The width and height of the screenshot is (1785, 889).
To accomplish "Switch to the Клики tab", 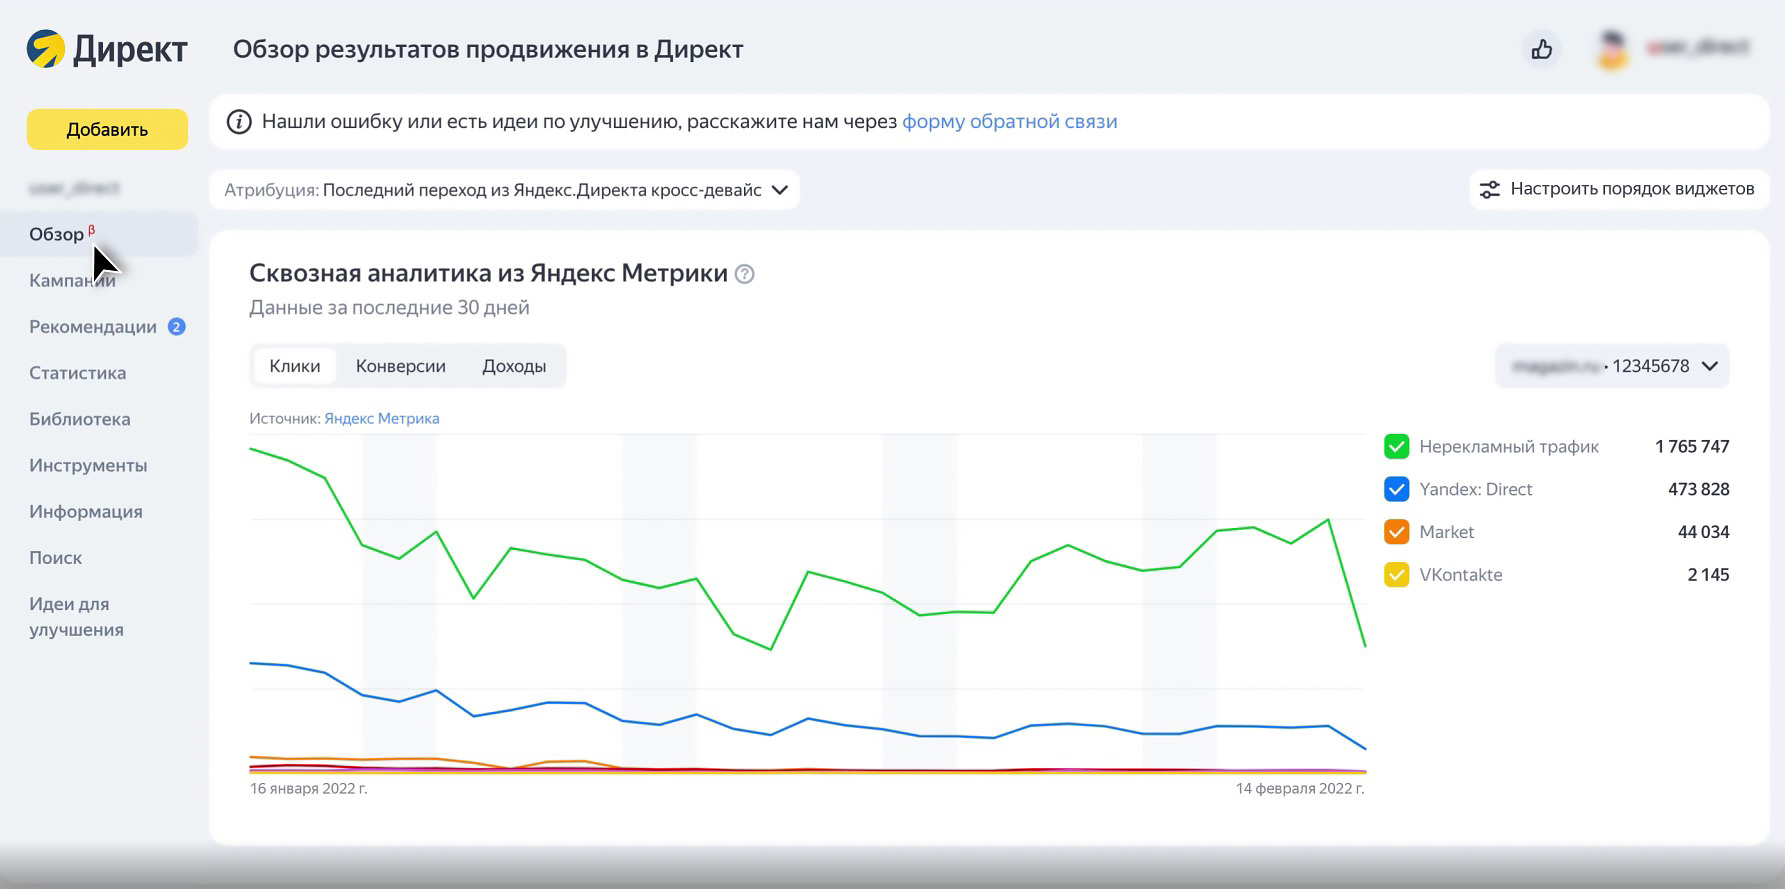I will coord(295,366).
